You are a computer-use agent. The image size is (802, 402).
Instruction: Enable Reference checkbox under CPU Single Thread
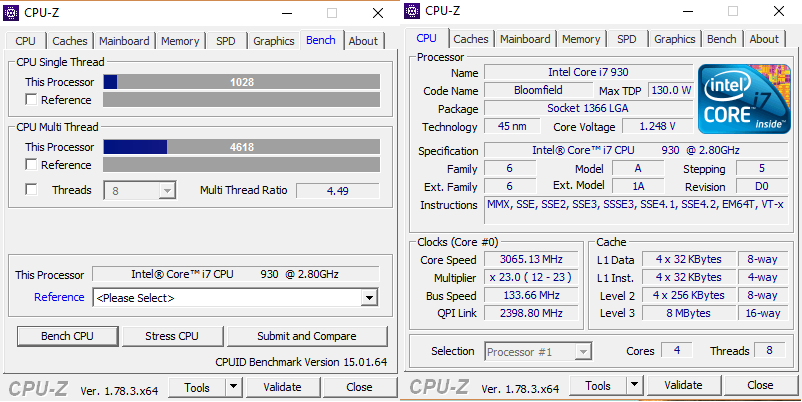point(32,100)
